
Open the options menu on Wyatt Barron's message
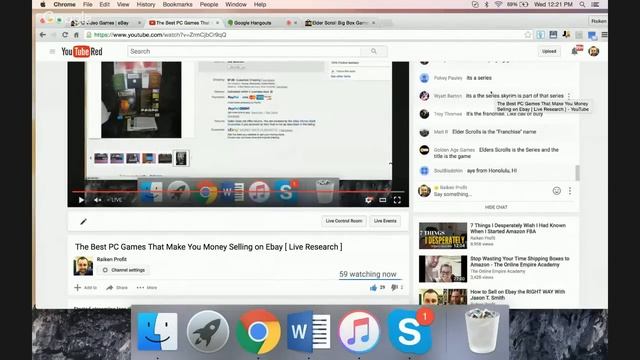click(x=569, y=96)
